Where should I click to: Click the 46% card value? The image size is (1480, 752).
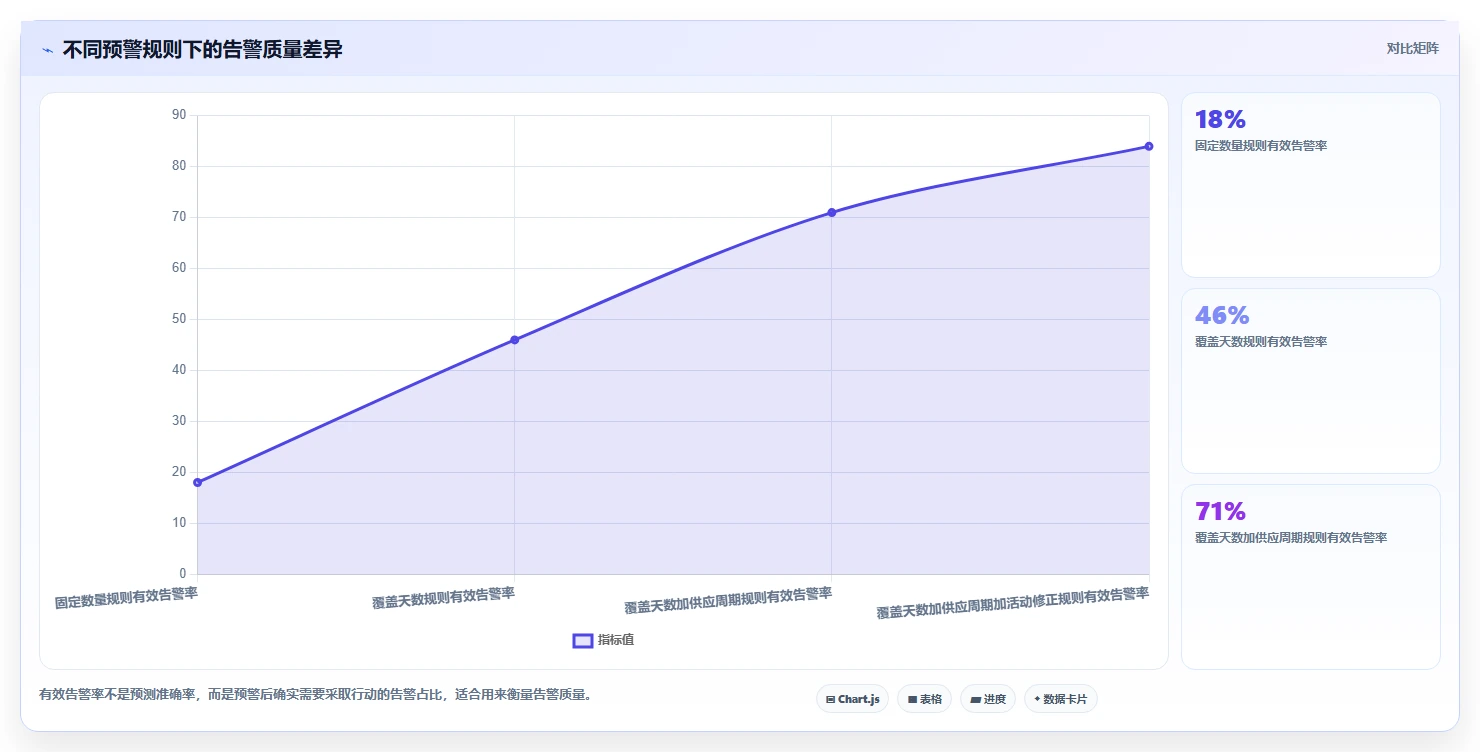(1222, 316)
